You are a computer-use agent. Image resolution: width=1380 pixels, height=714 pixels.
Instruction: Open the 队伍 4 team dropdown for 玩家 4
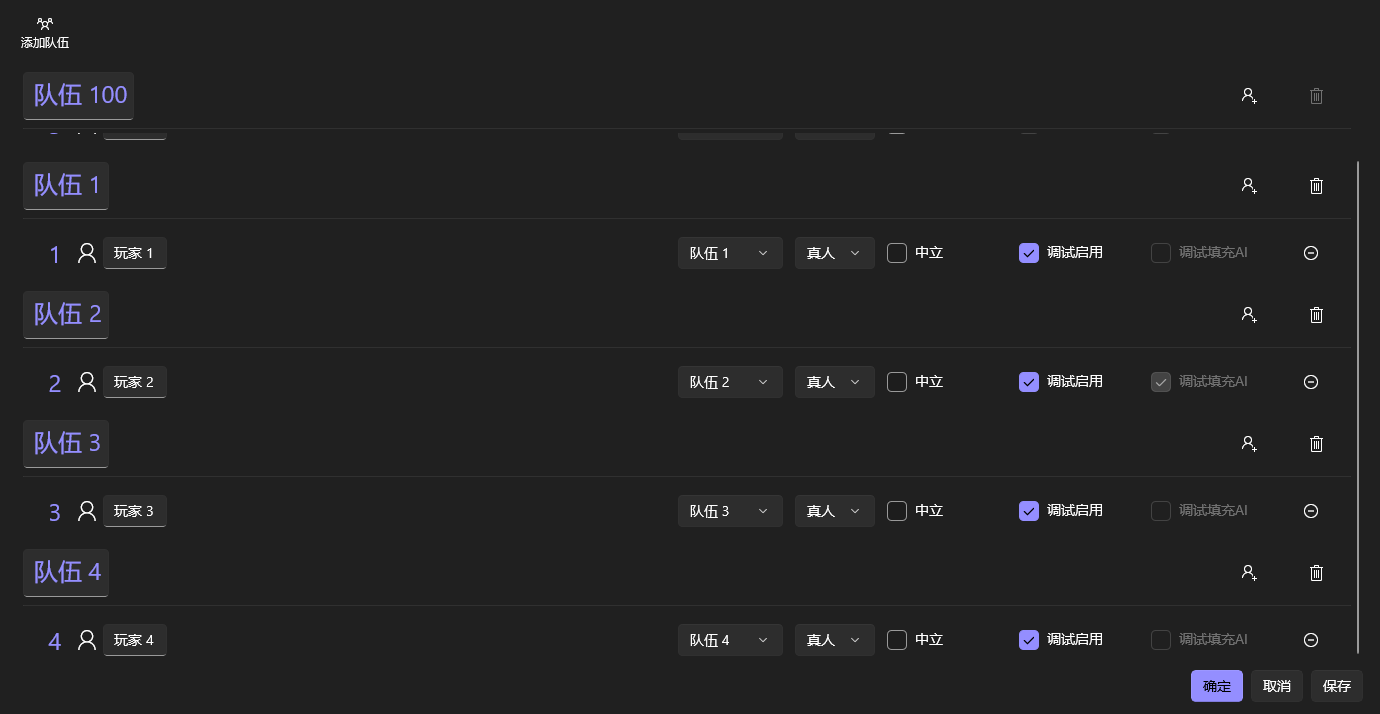click(x=730, y=640)
